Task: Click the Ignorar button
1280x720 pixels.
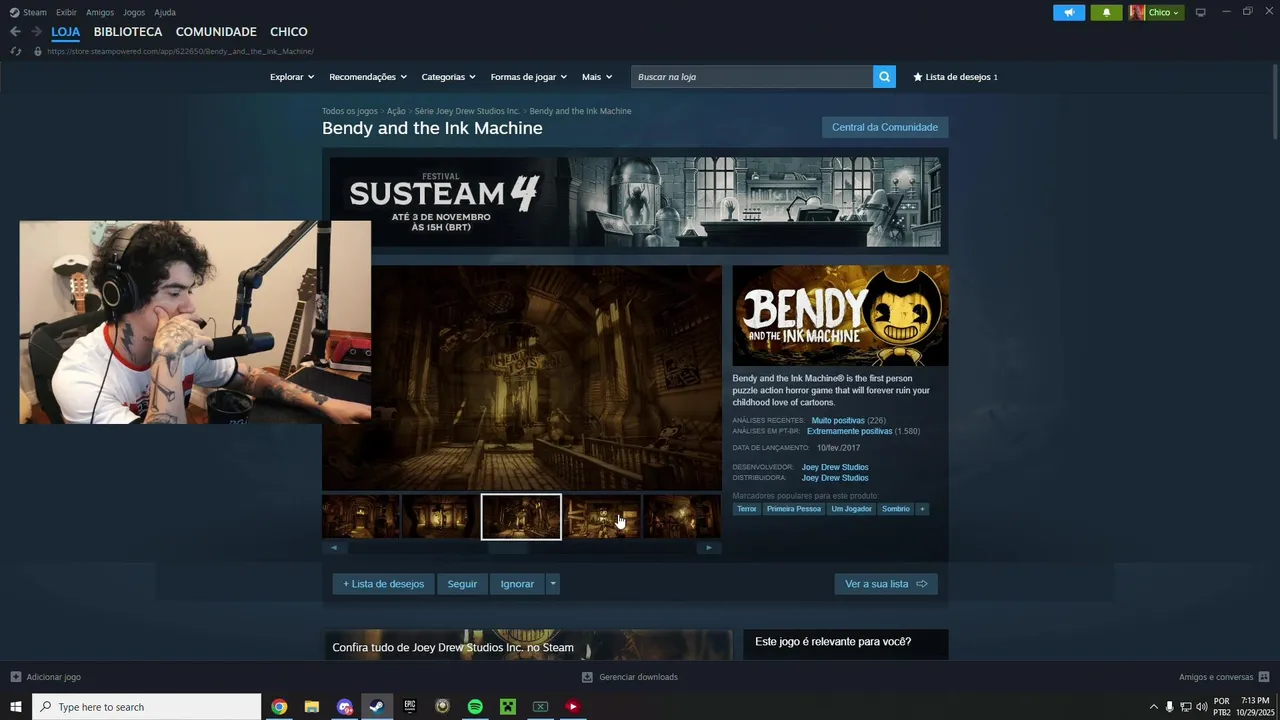Action: (x=517, y=584)
